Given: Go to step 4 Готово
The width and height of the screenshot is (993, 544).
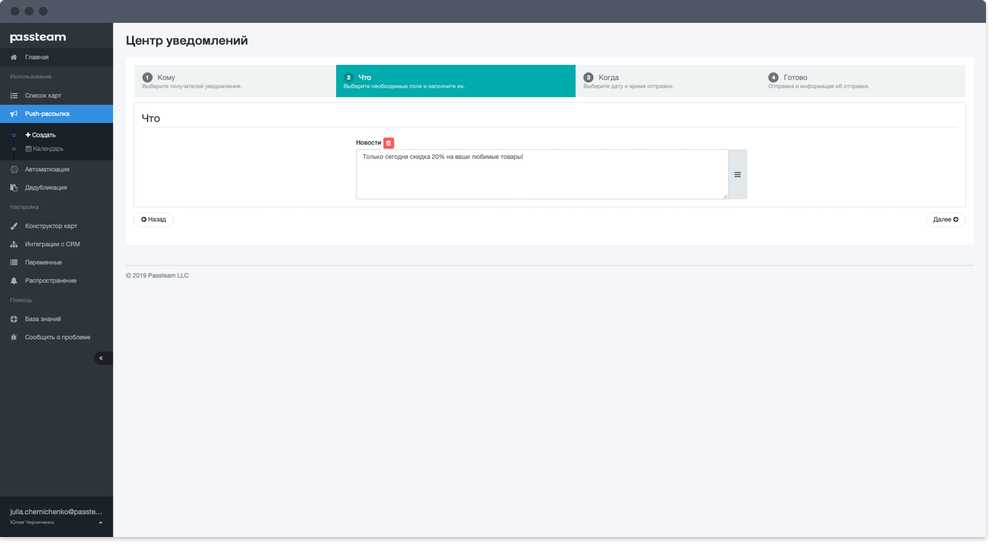Looking at the screenshot, I should [863, 81].
